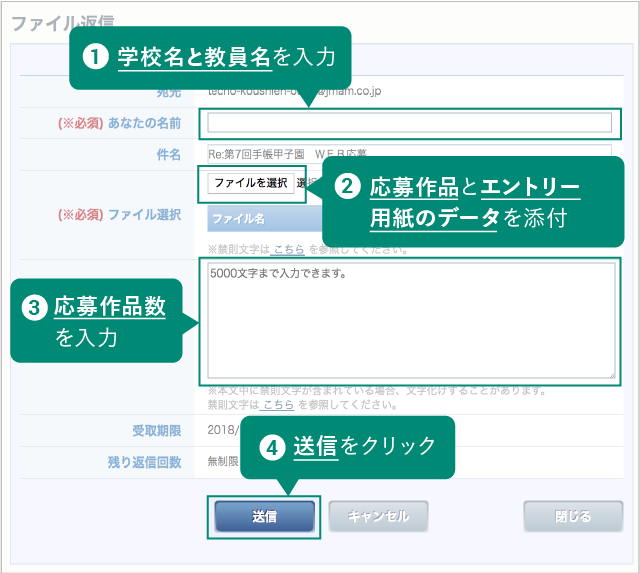The height and width of the screenshot is (573, 640).
Task: Click the step 4 number badge
Action: (x=270, y=448)
